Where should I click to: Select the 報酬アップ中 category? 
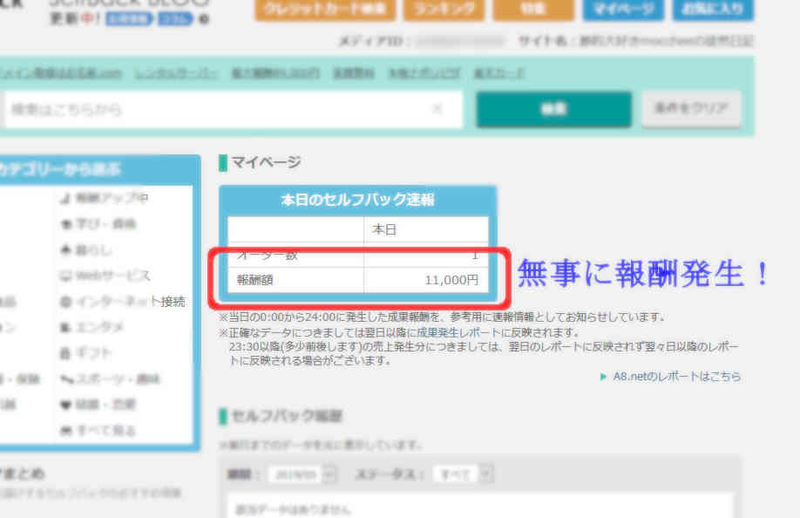[105, 198]
